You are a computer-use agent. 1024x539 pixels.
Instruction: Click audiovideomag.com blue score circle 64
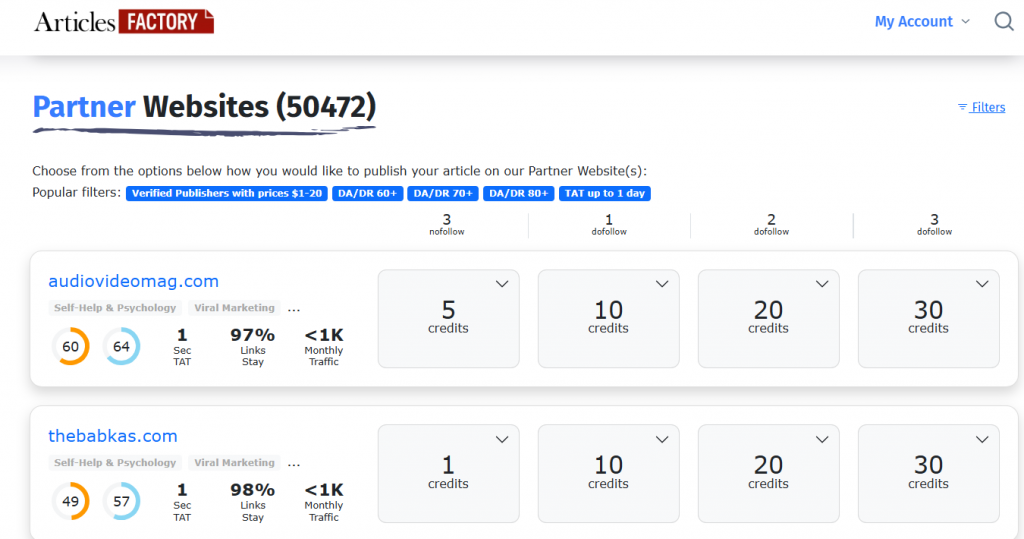(x=121, y=346)
